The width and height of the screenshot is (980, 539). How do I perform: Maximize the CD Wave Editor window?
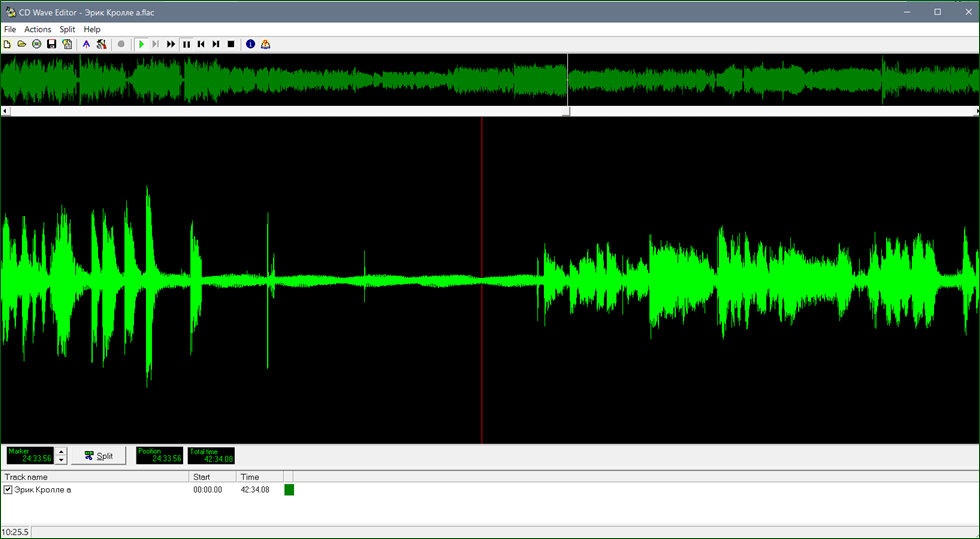click(x=938, y=12)
